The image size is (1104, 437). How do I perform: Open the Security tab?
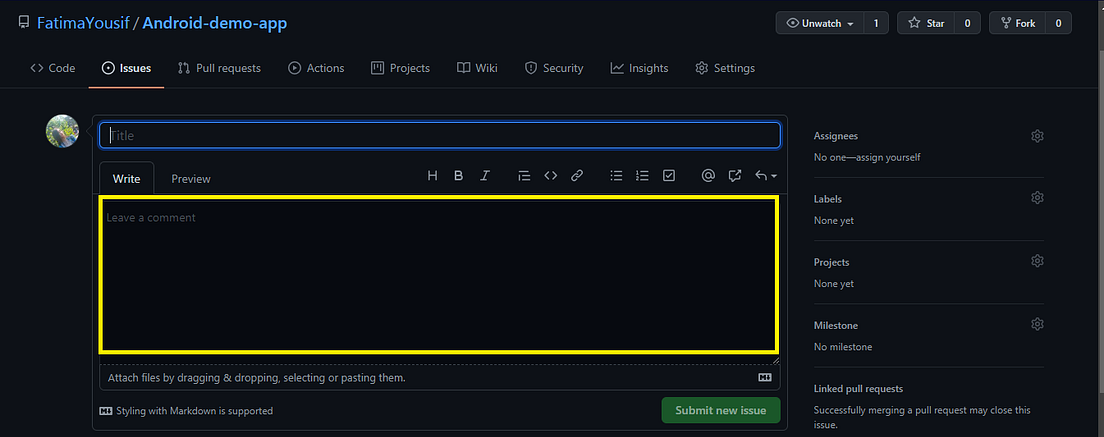(554, 68)
